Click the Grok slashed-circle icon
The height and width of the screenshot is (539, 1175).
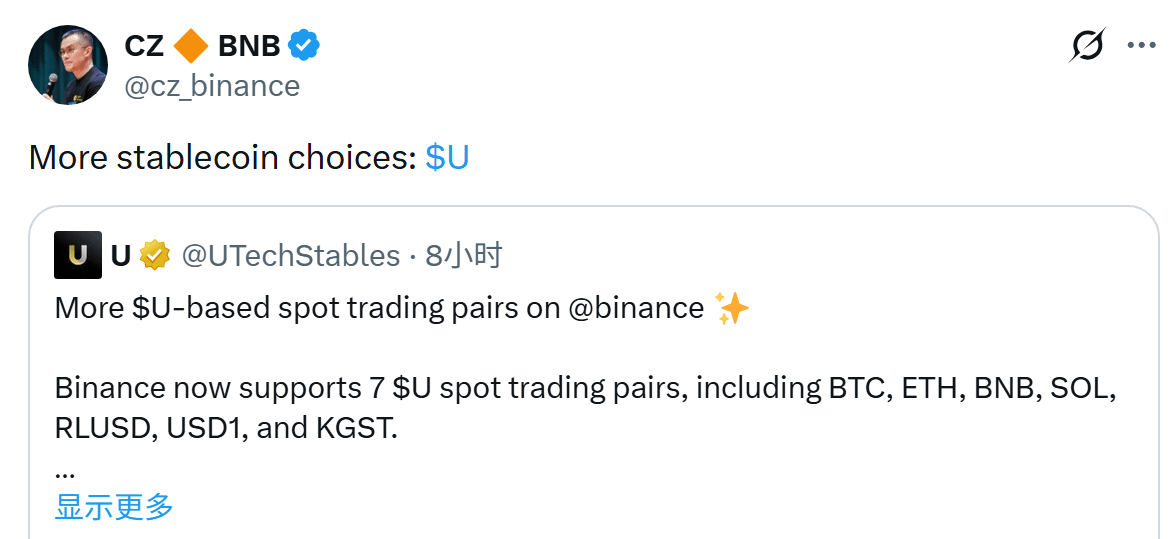pos(1087,46)
